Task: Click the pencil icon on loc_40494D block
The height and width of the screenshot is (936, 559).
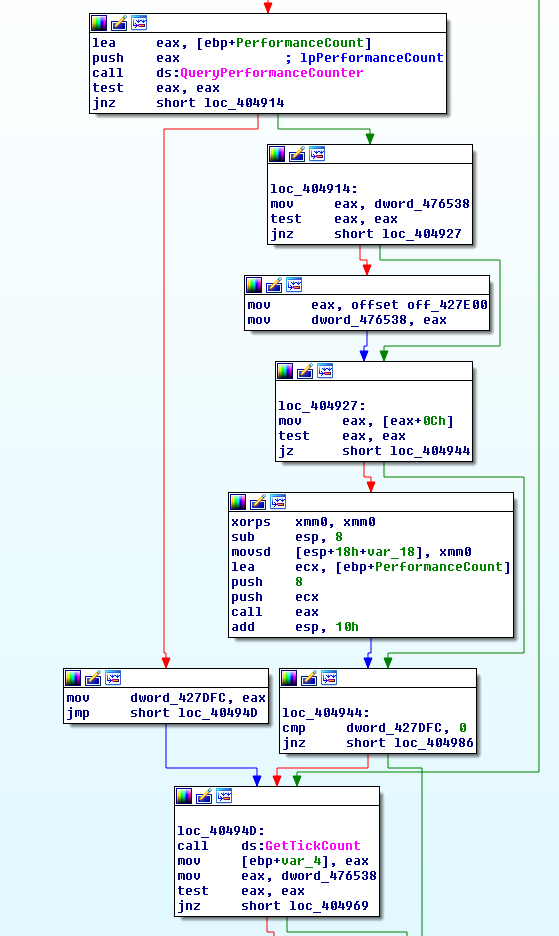Action: point(204,796)
